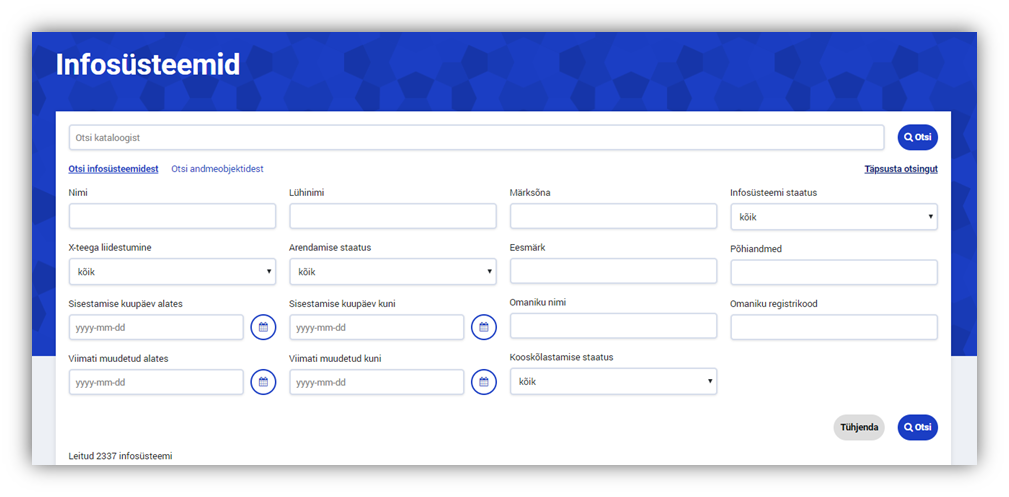Open calendar for Sisestamise kuupäev kuni
Screen dimensions: 1009x497
(x=484, y=327)
